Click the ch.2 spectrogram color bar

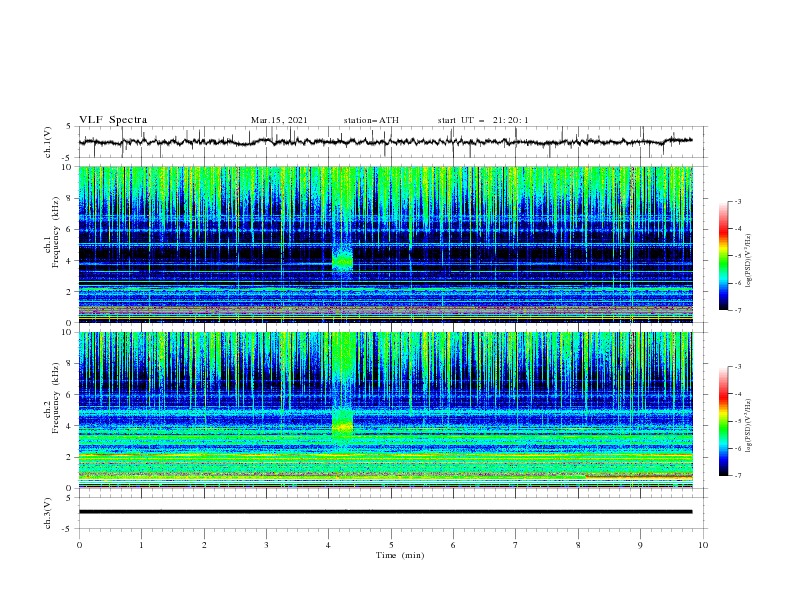(723, 421)
